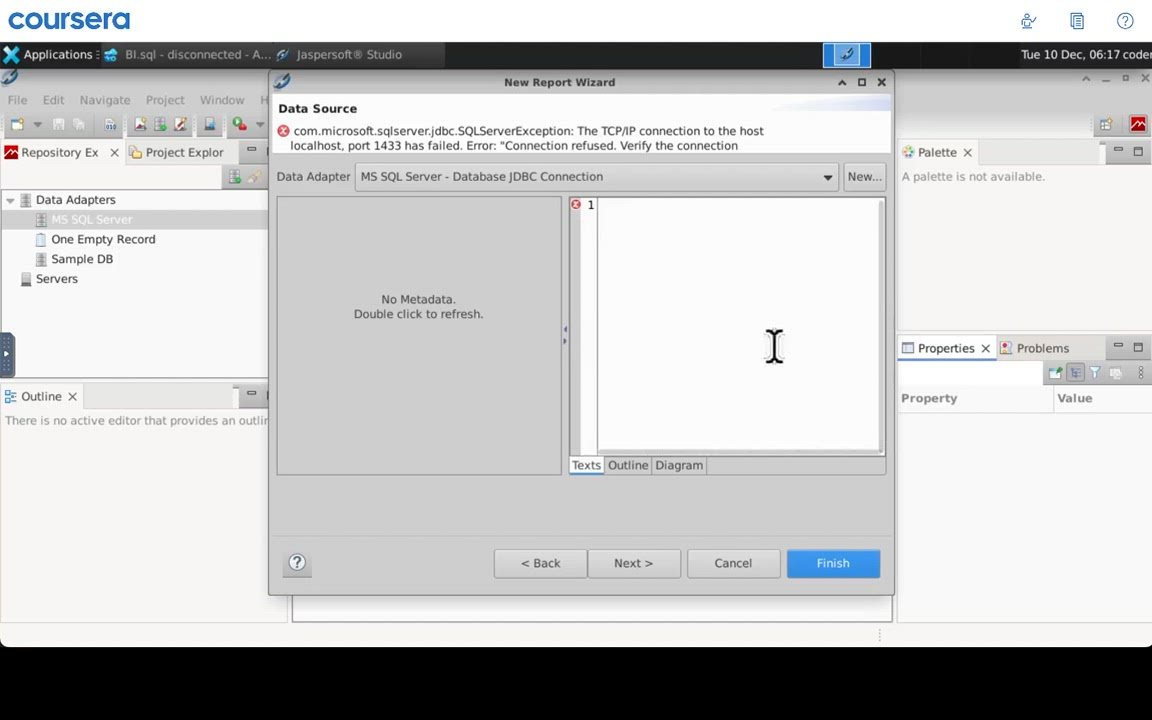Minimize the Palette panel

point(1118,150)
